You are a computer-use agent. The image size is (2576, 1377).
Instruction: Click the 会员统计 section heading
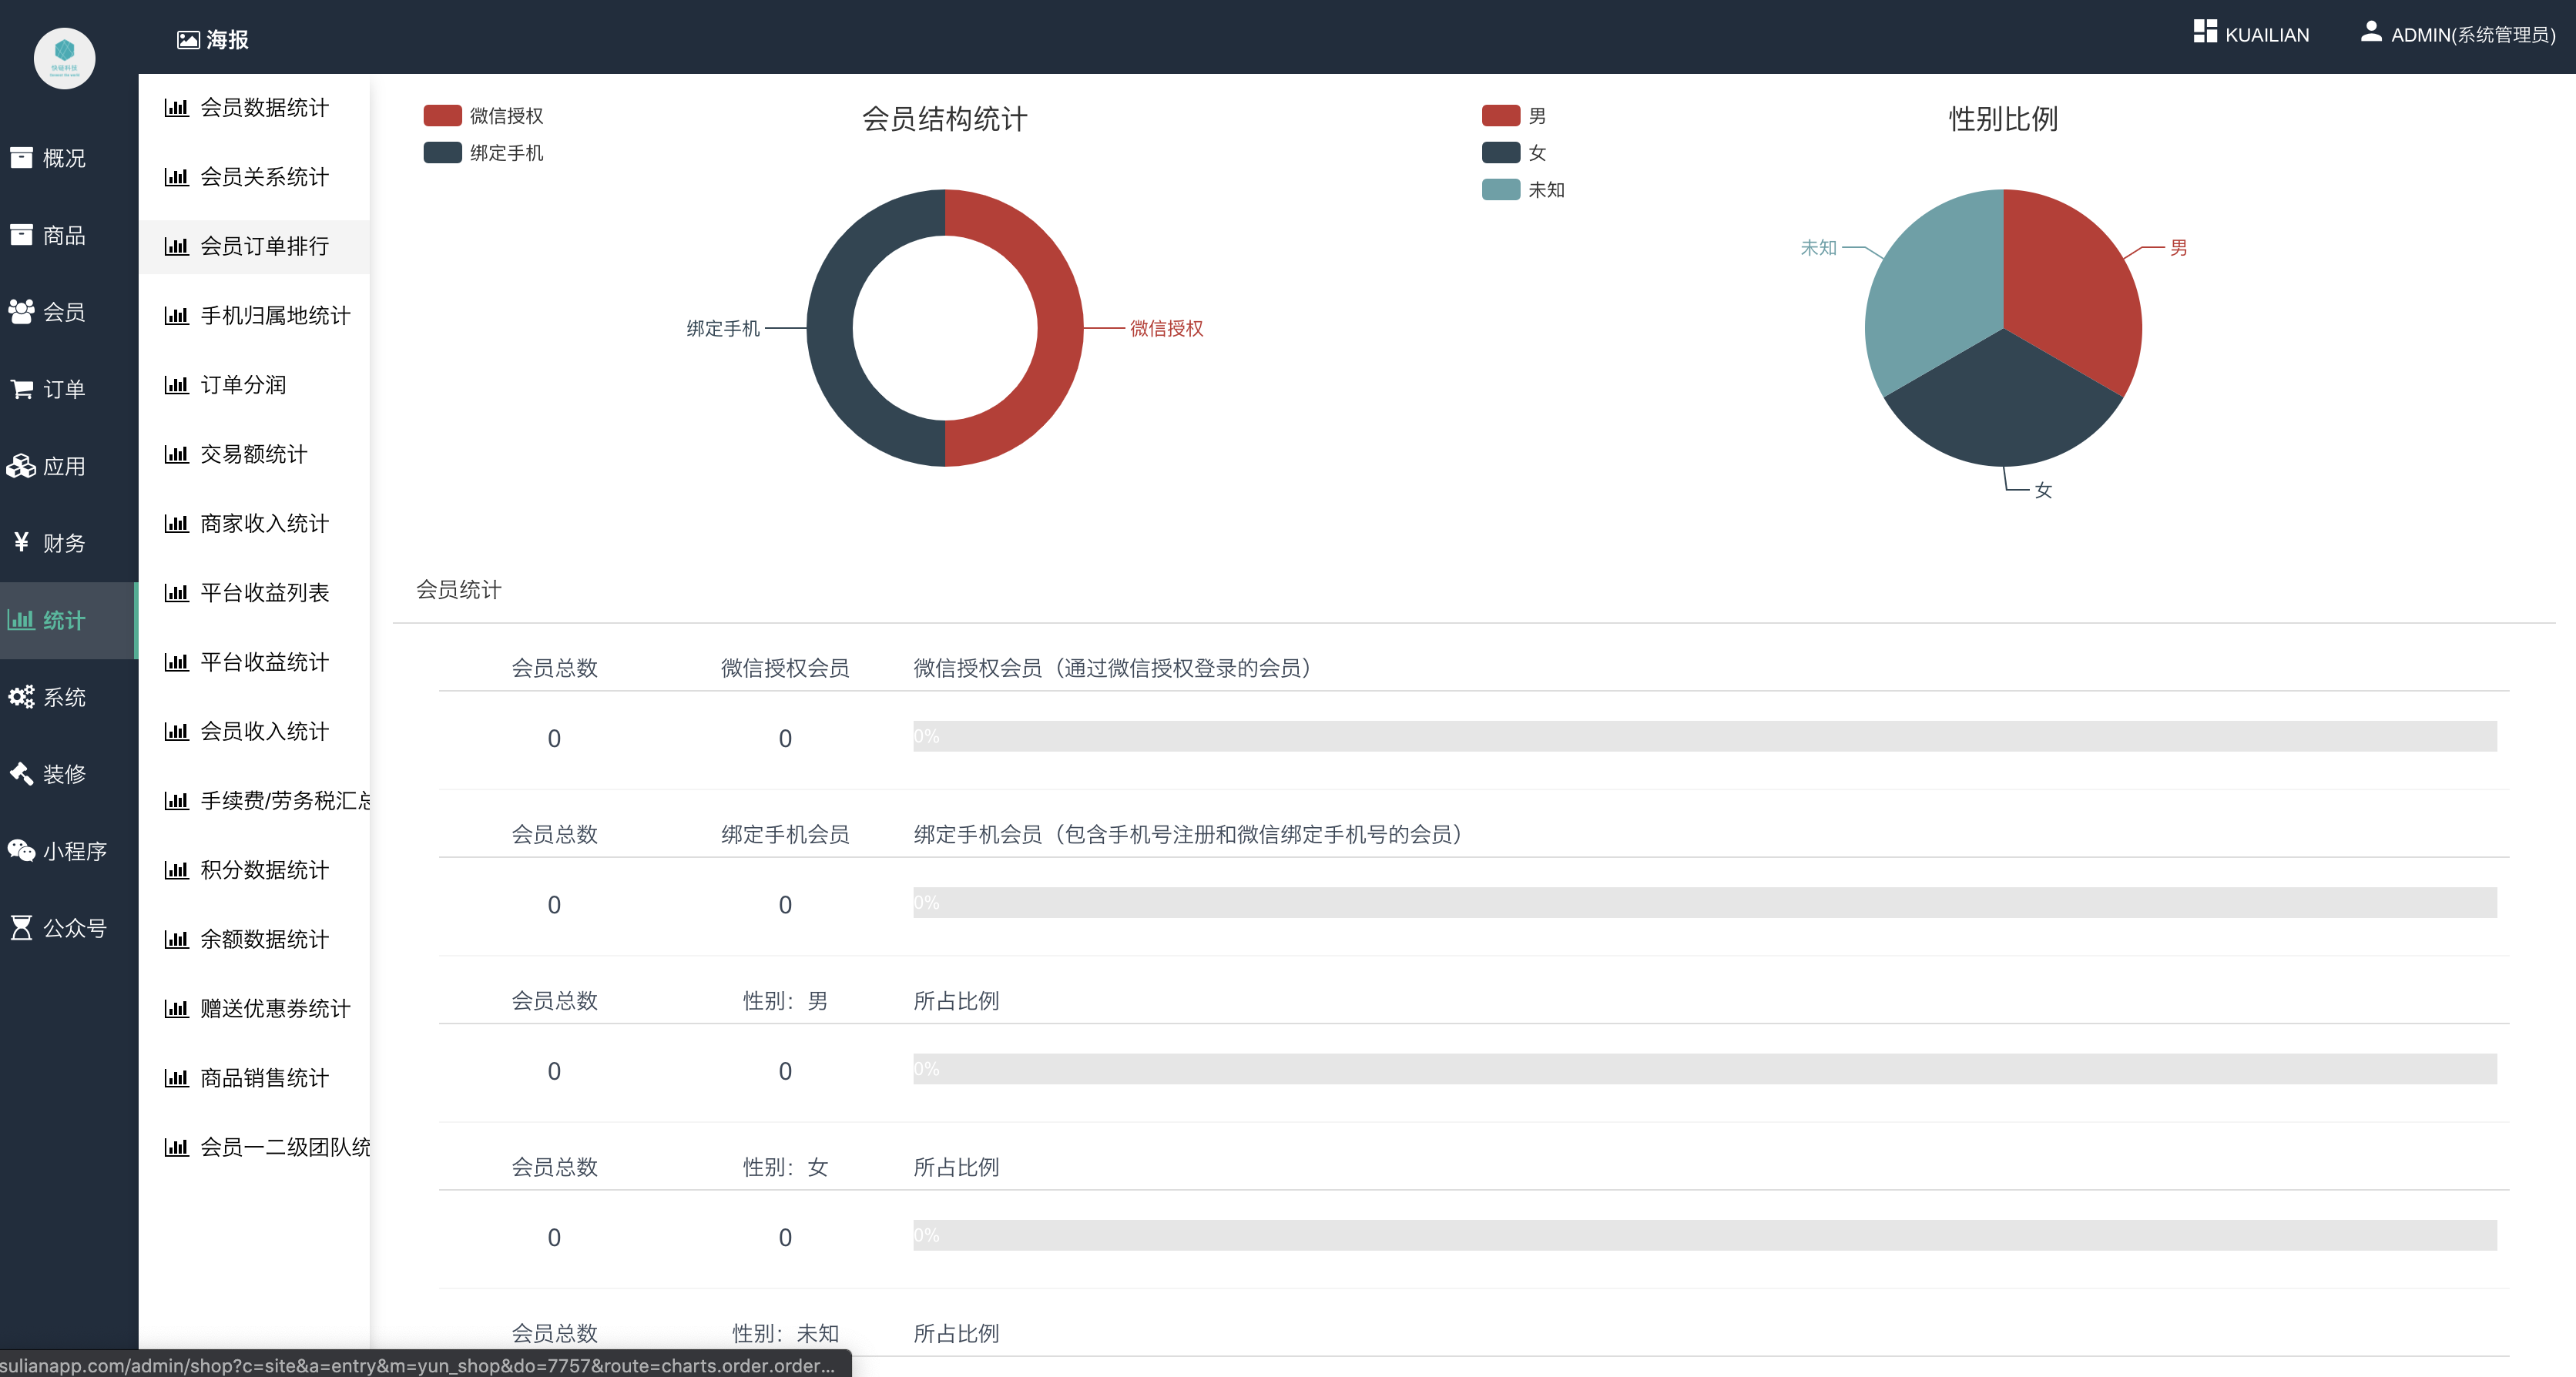pyautogui.click(x=459, y=590)
